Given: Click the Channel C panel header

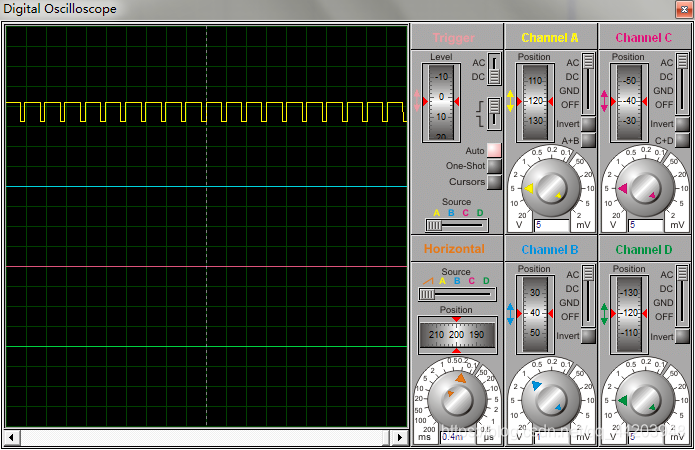Looking at the screenshot, I should click(644, 37).
